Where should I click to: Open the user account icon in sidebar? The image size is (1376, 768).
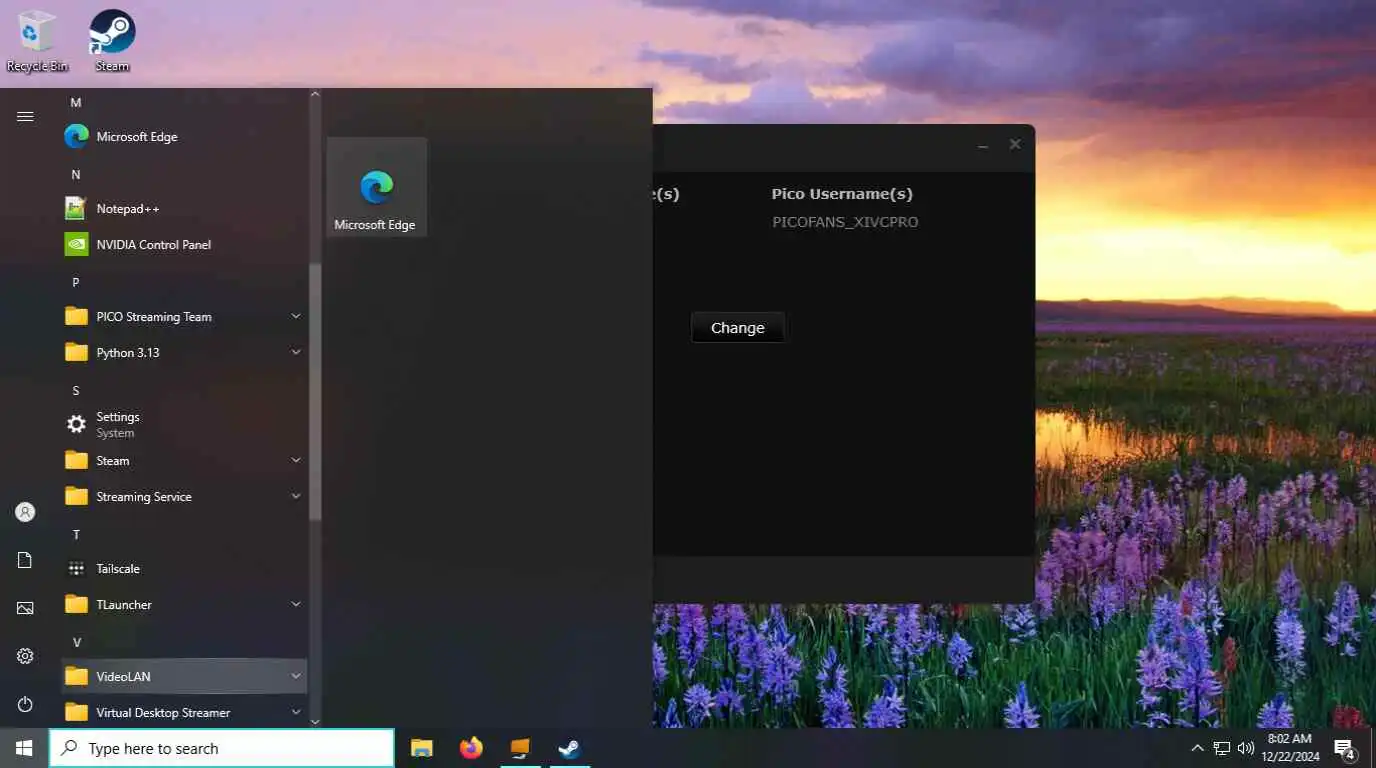coord(25,512)
